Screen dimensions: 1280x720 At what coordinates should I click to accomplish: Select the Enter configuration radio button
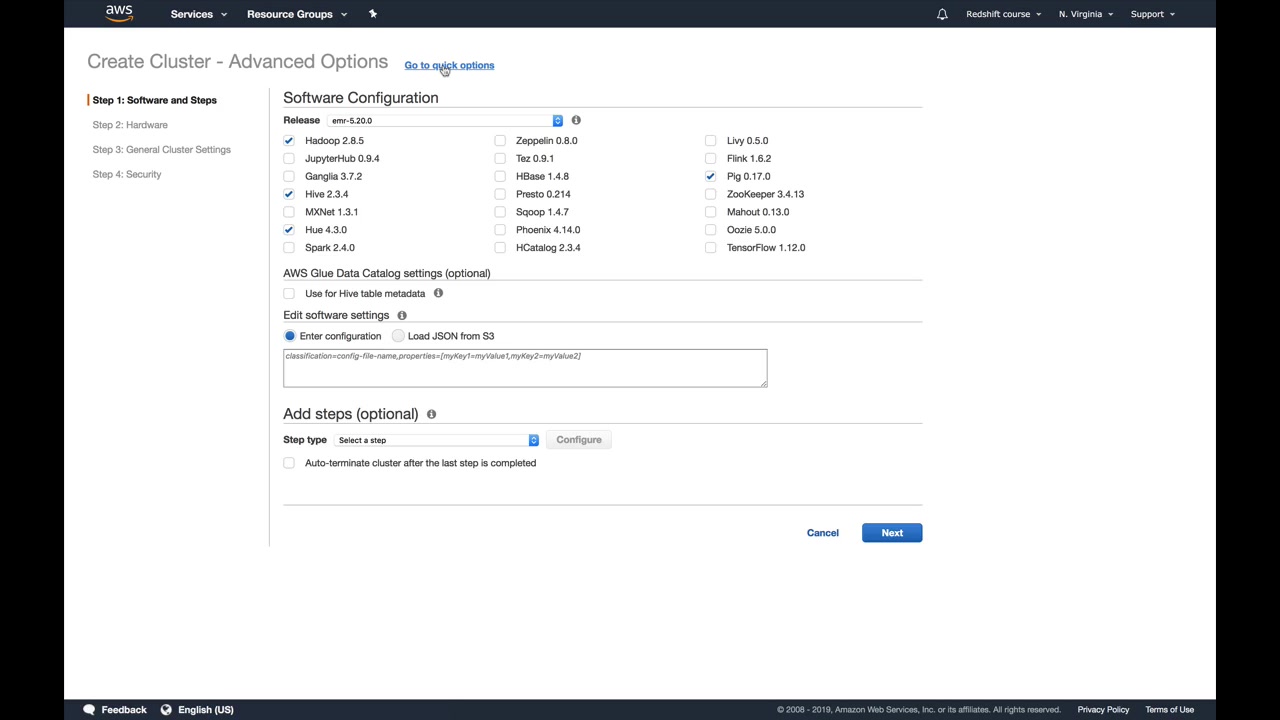tap(290, 336)
